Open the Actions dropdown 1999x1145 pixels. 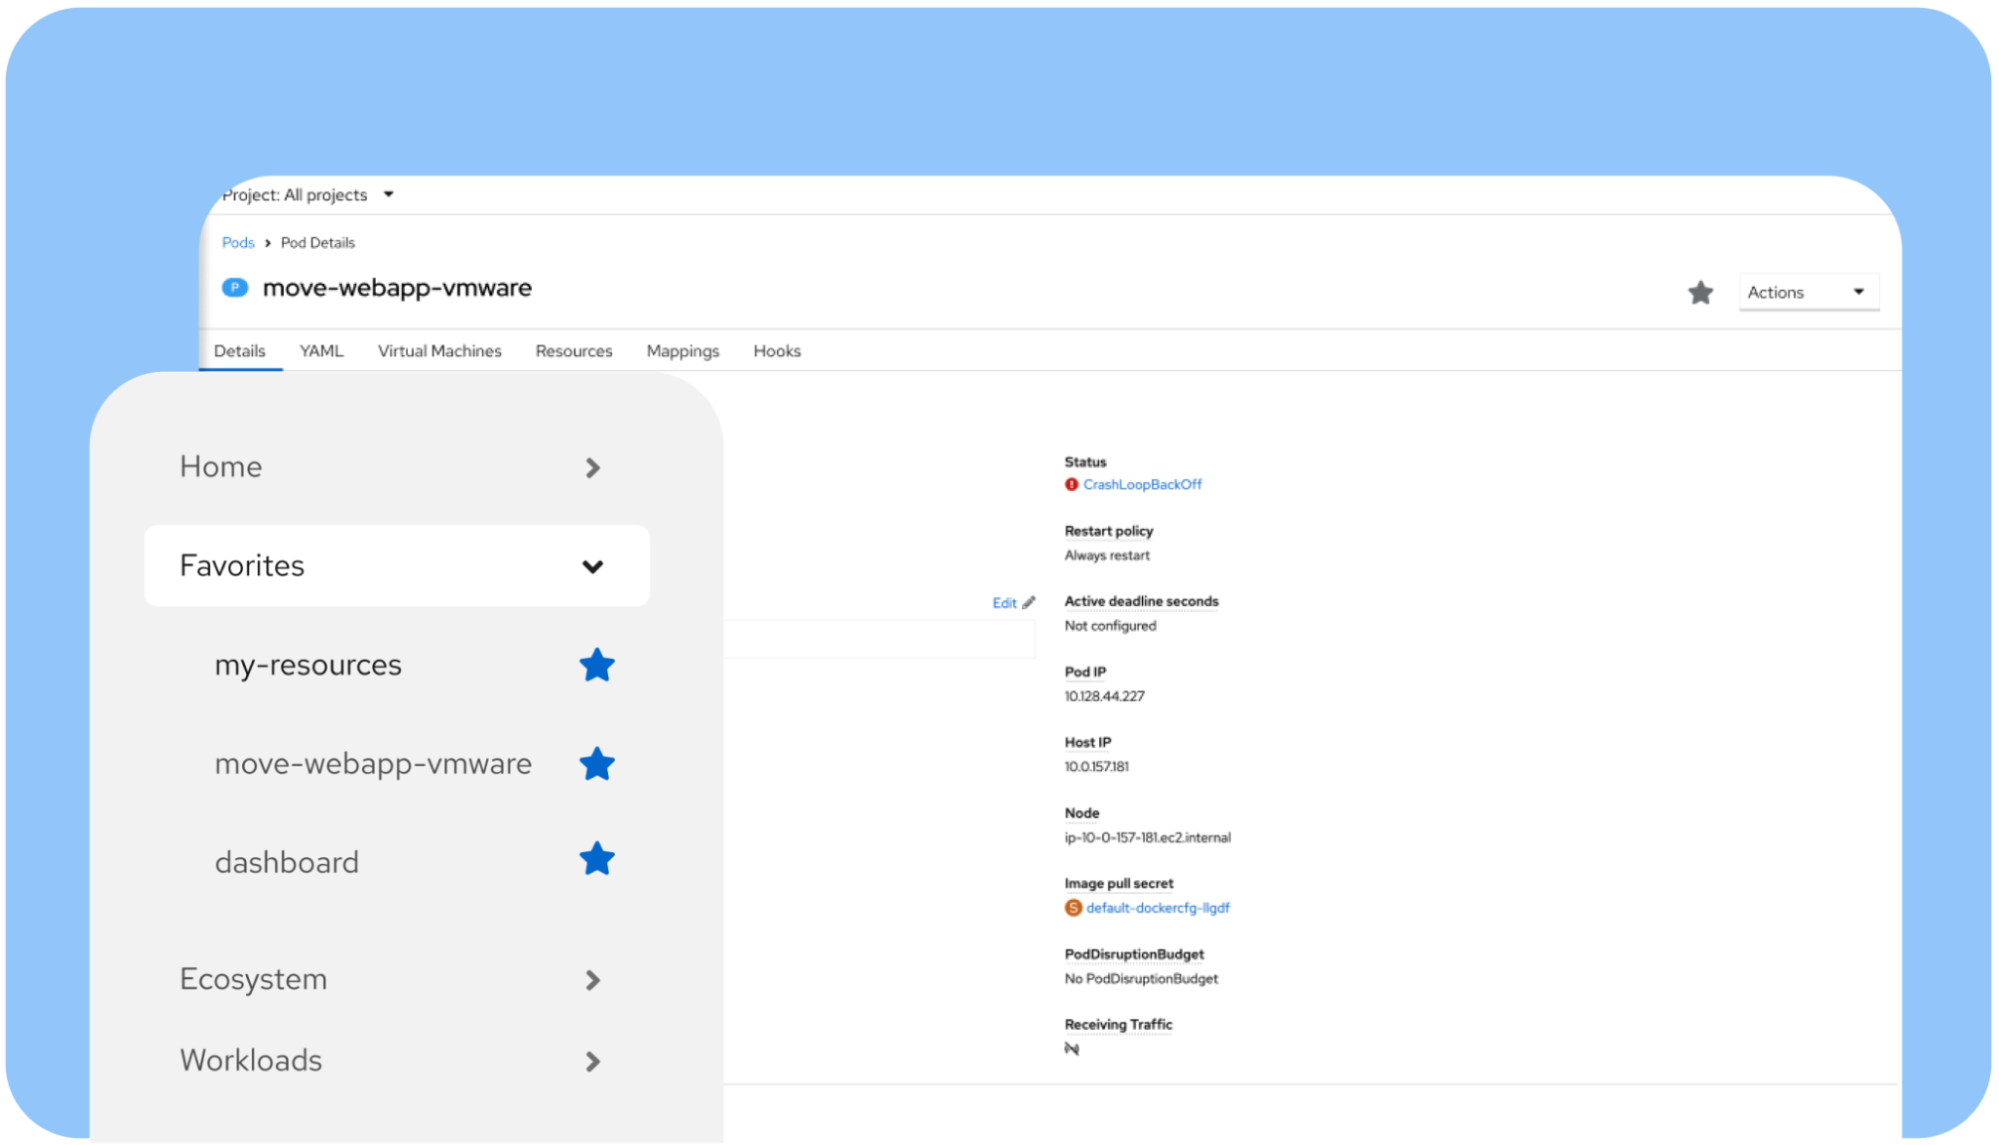pos(1808,293)
